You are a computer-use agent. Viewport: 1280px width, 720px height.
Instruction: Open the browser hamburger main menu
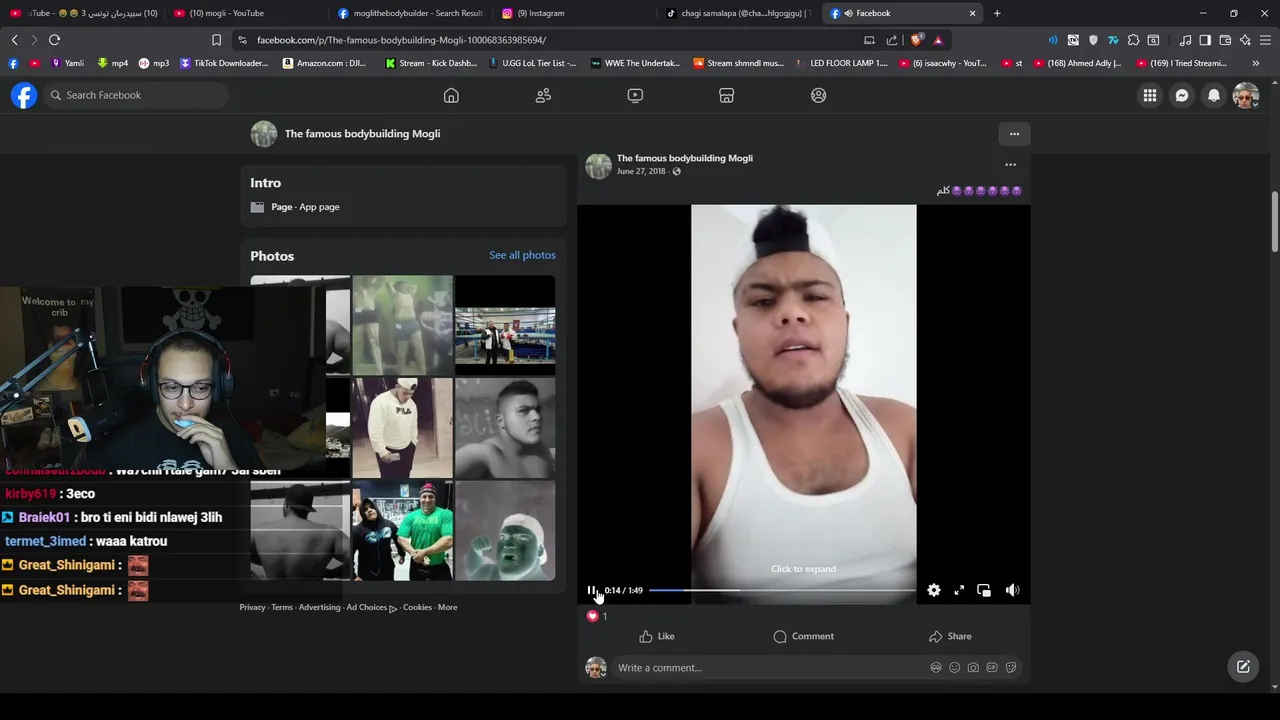click(x=1266, y=40)
